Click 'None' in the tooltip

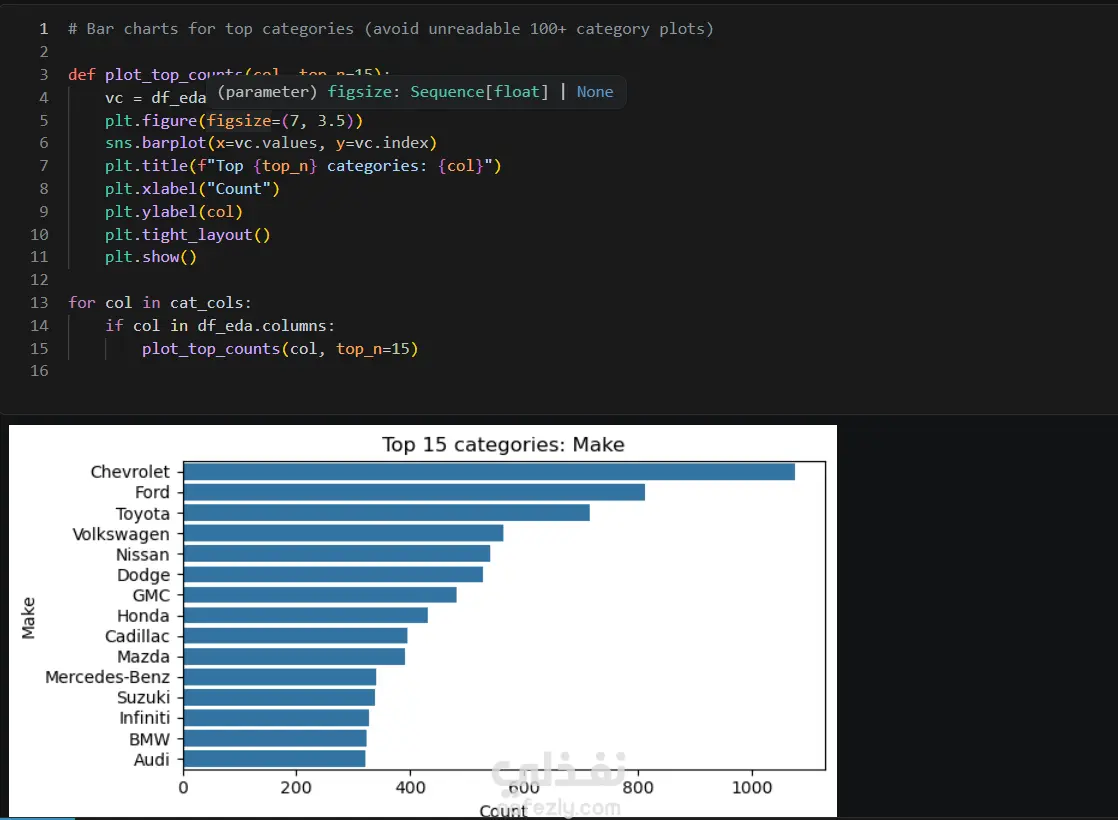click(595, 92)
